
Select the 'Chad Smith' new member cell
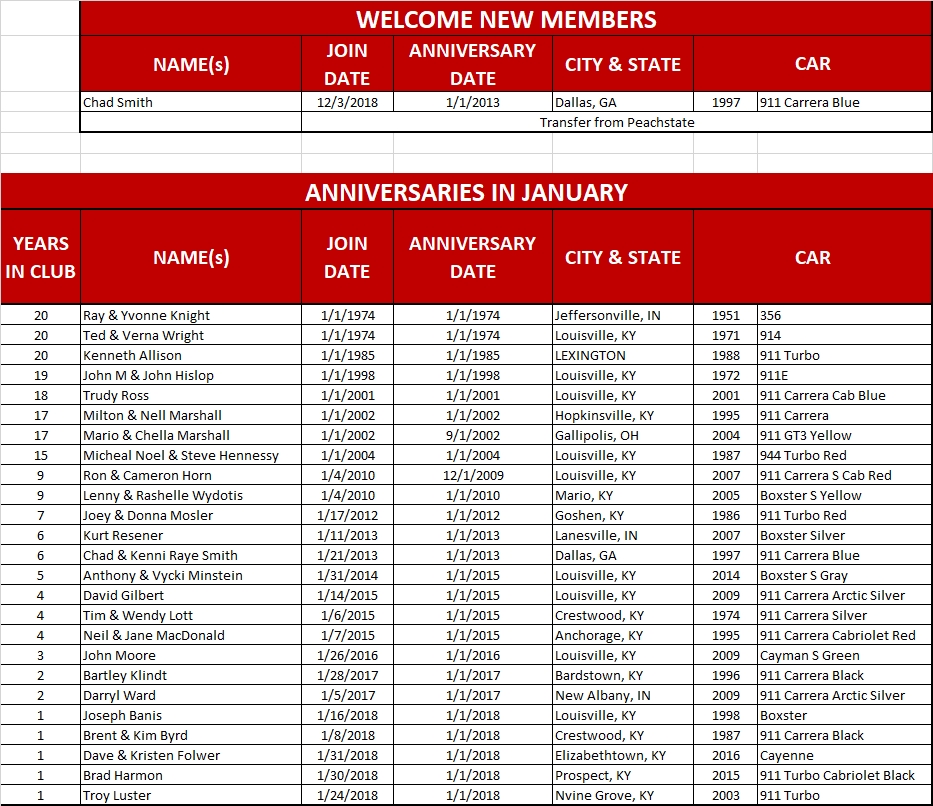point(191,102)
